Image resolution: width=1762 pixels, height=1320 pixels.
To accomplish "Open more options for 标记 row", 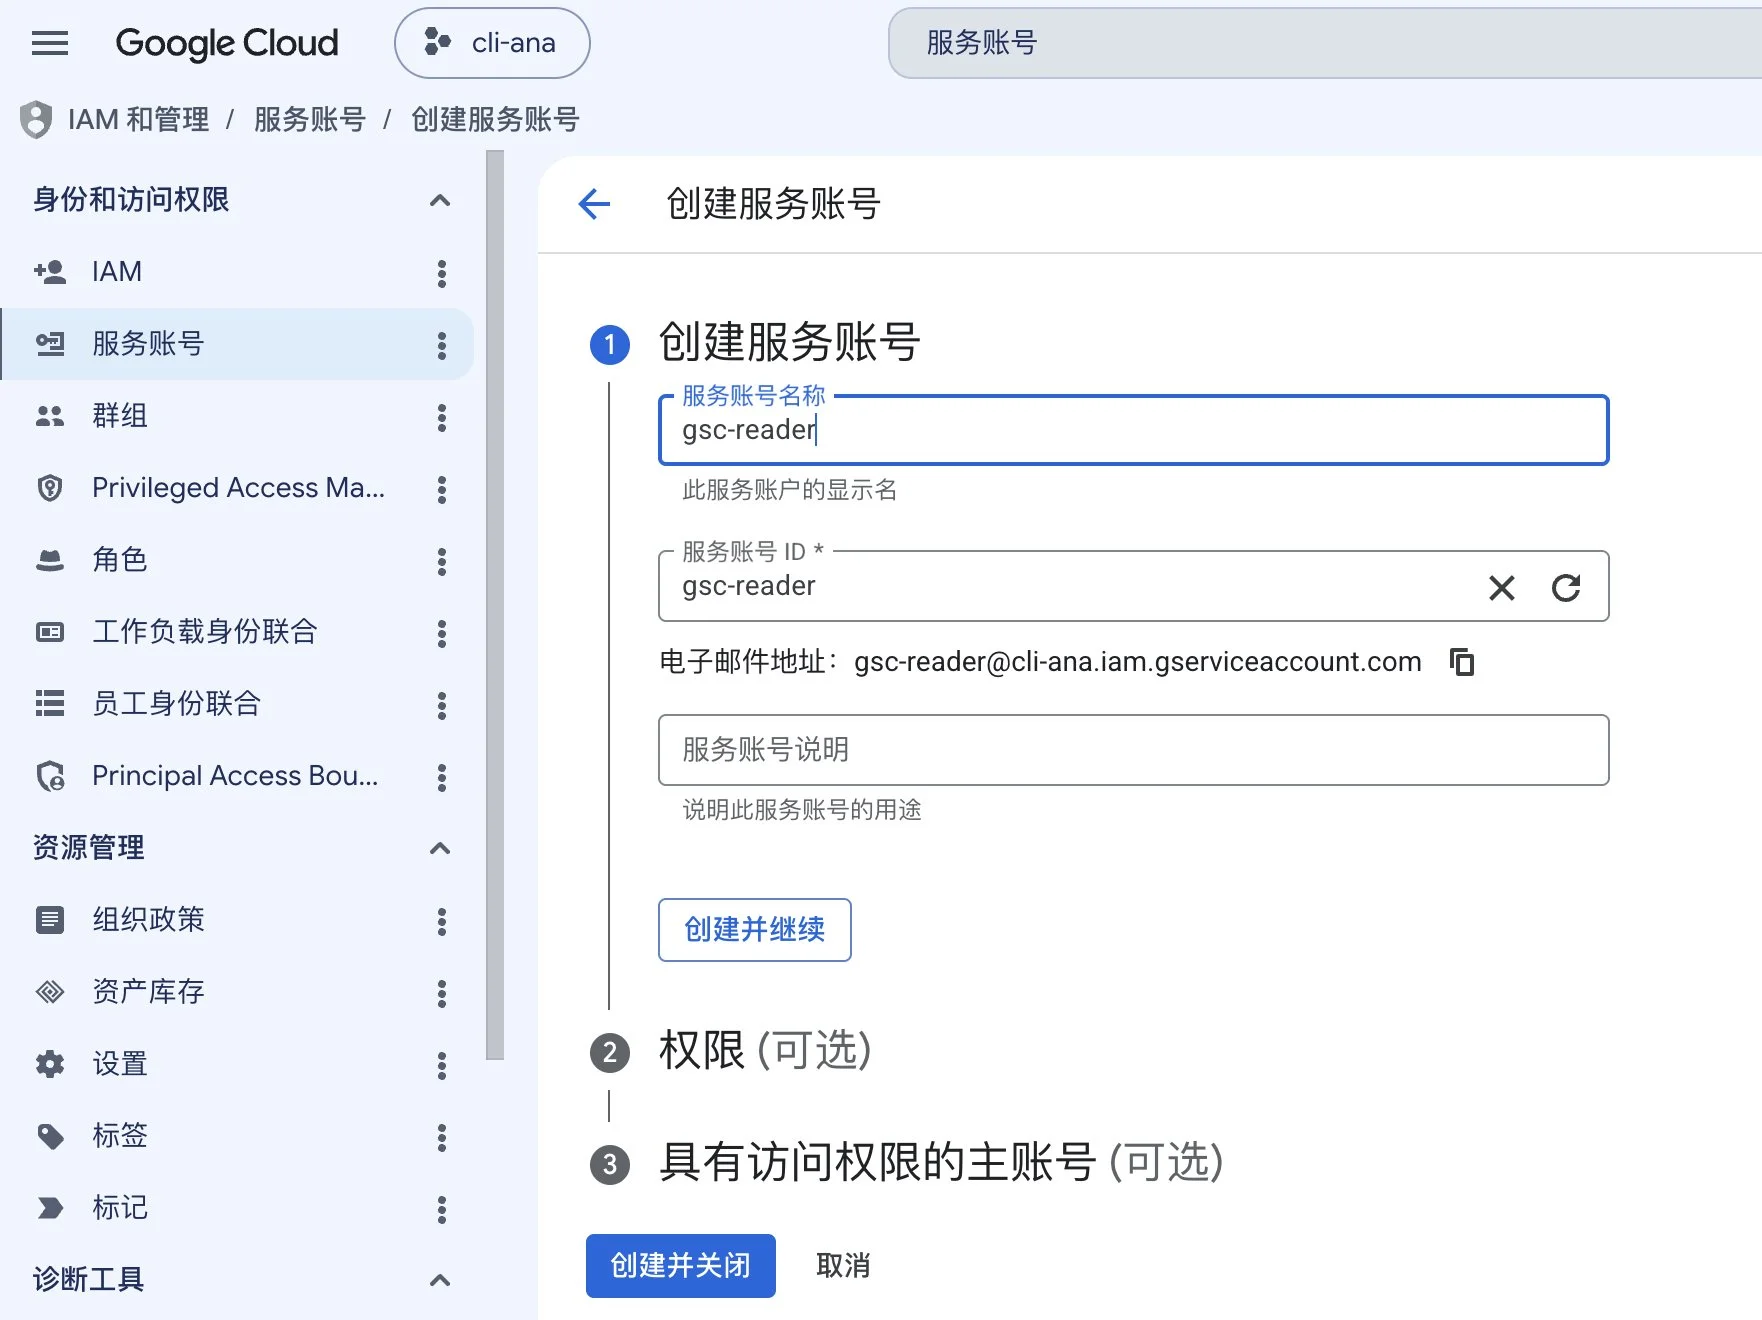I will click(x=442, y=1209).
